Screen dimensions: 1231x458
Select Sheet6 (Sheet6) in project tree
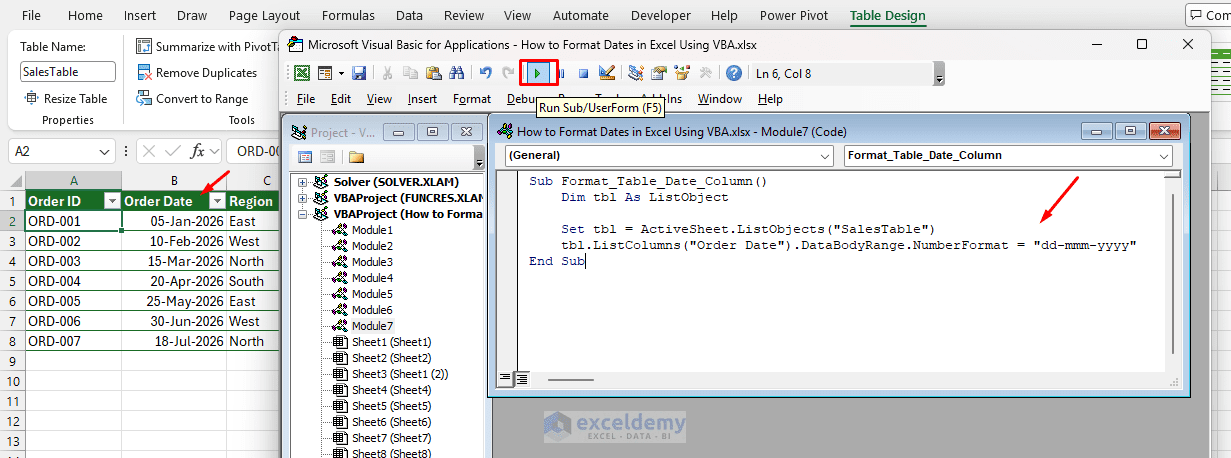pos(391,422)
